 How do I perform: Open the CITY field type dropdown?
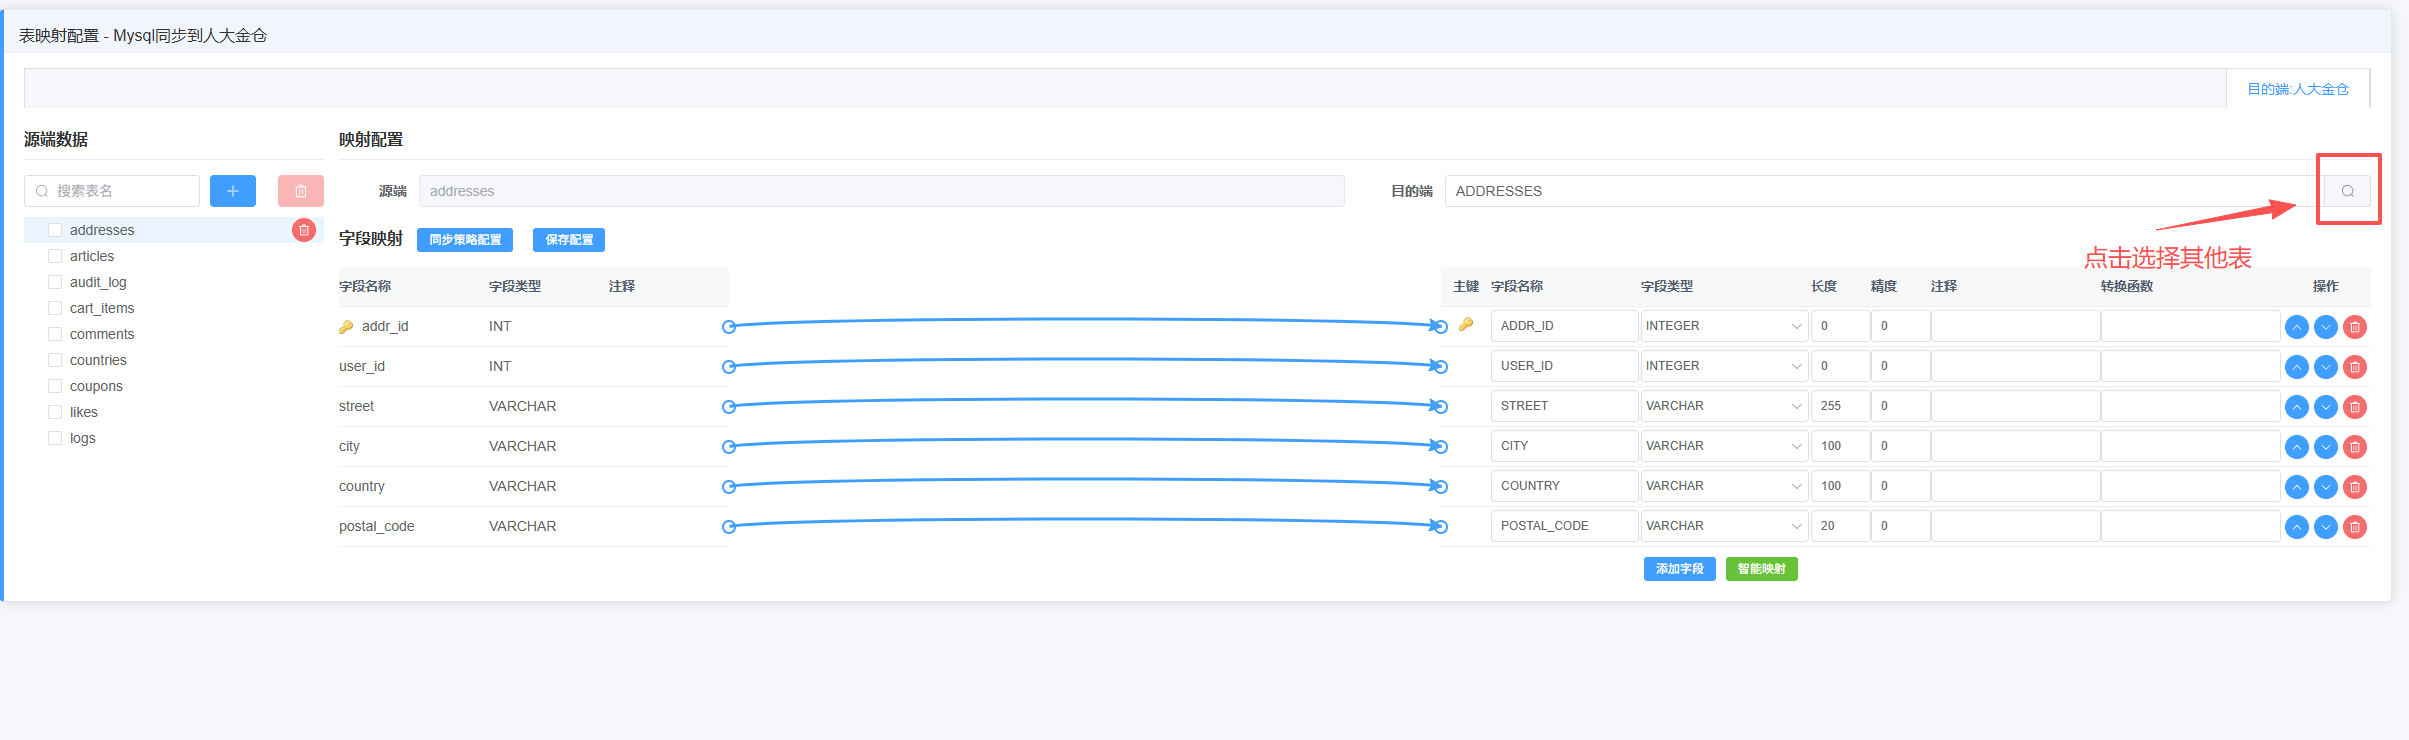(x=1725, y=446)
